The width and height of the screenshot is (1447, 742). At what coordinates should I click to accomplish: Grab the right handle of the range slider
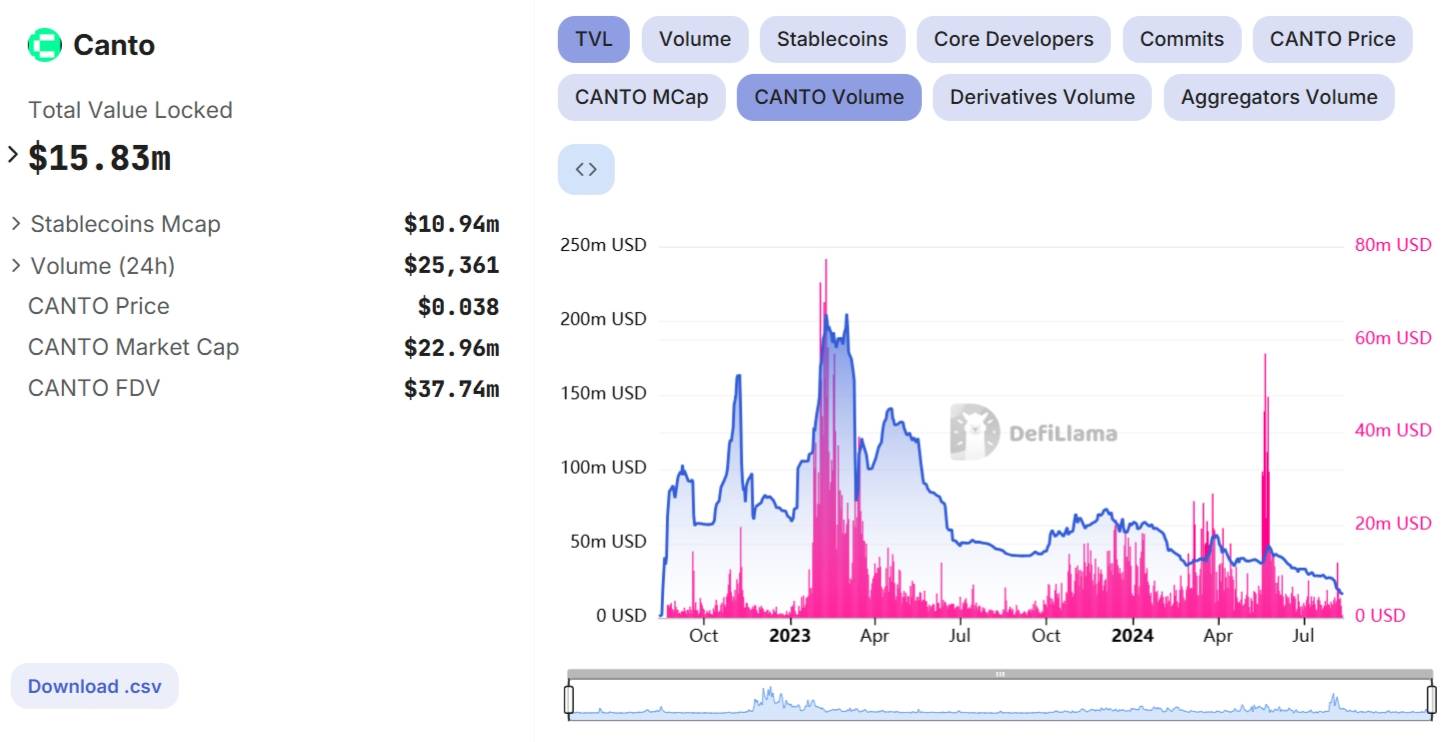pyautogui.click(x=1431, y=699)
